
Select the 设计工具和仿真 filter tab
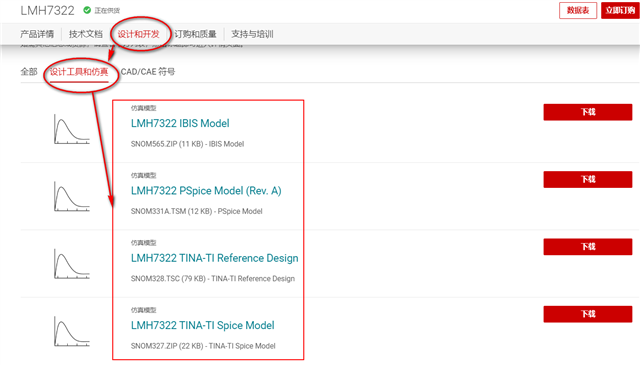pyautogui.click(x=79, y=72)
